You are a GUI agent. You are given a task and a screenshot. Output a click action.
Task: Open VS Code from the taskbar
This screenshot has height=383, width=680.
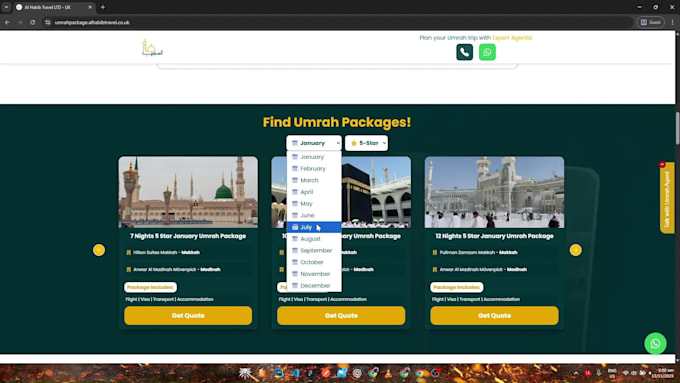click(x=295, y=373)
